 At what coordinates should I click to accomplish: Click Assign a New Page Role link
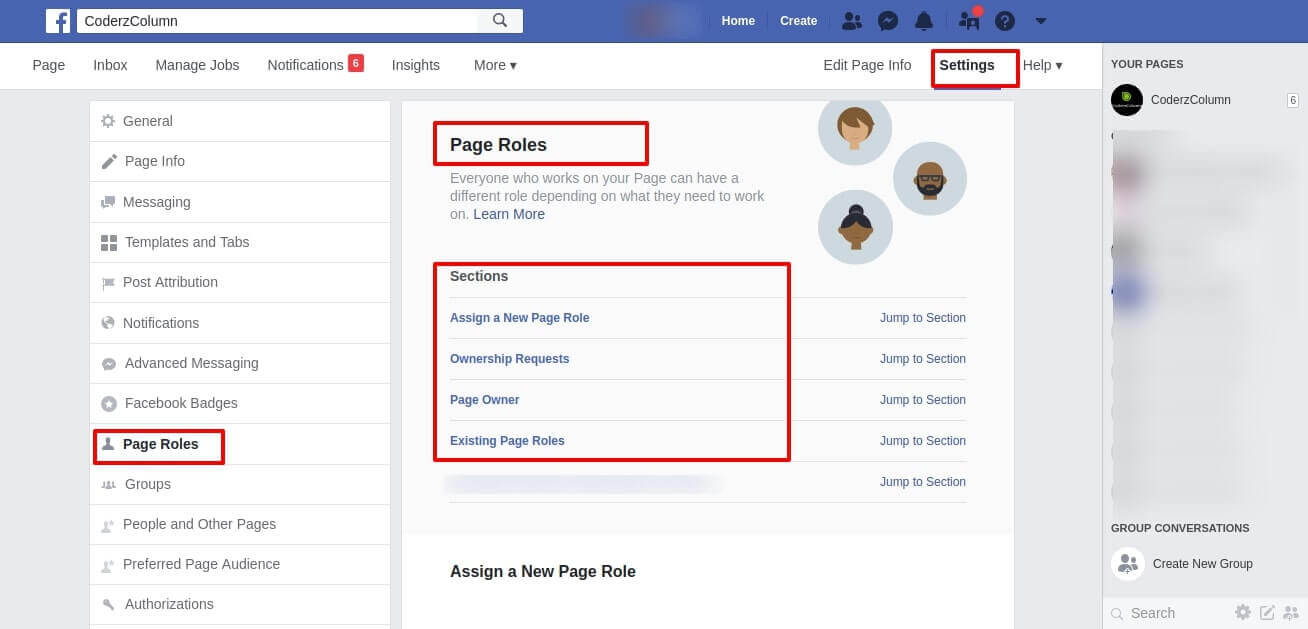pos(519,318)
